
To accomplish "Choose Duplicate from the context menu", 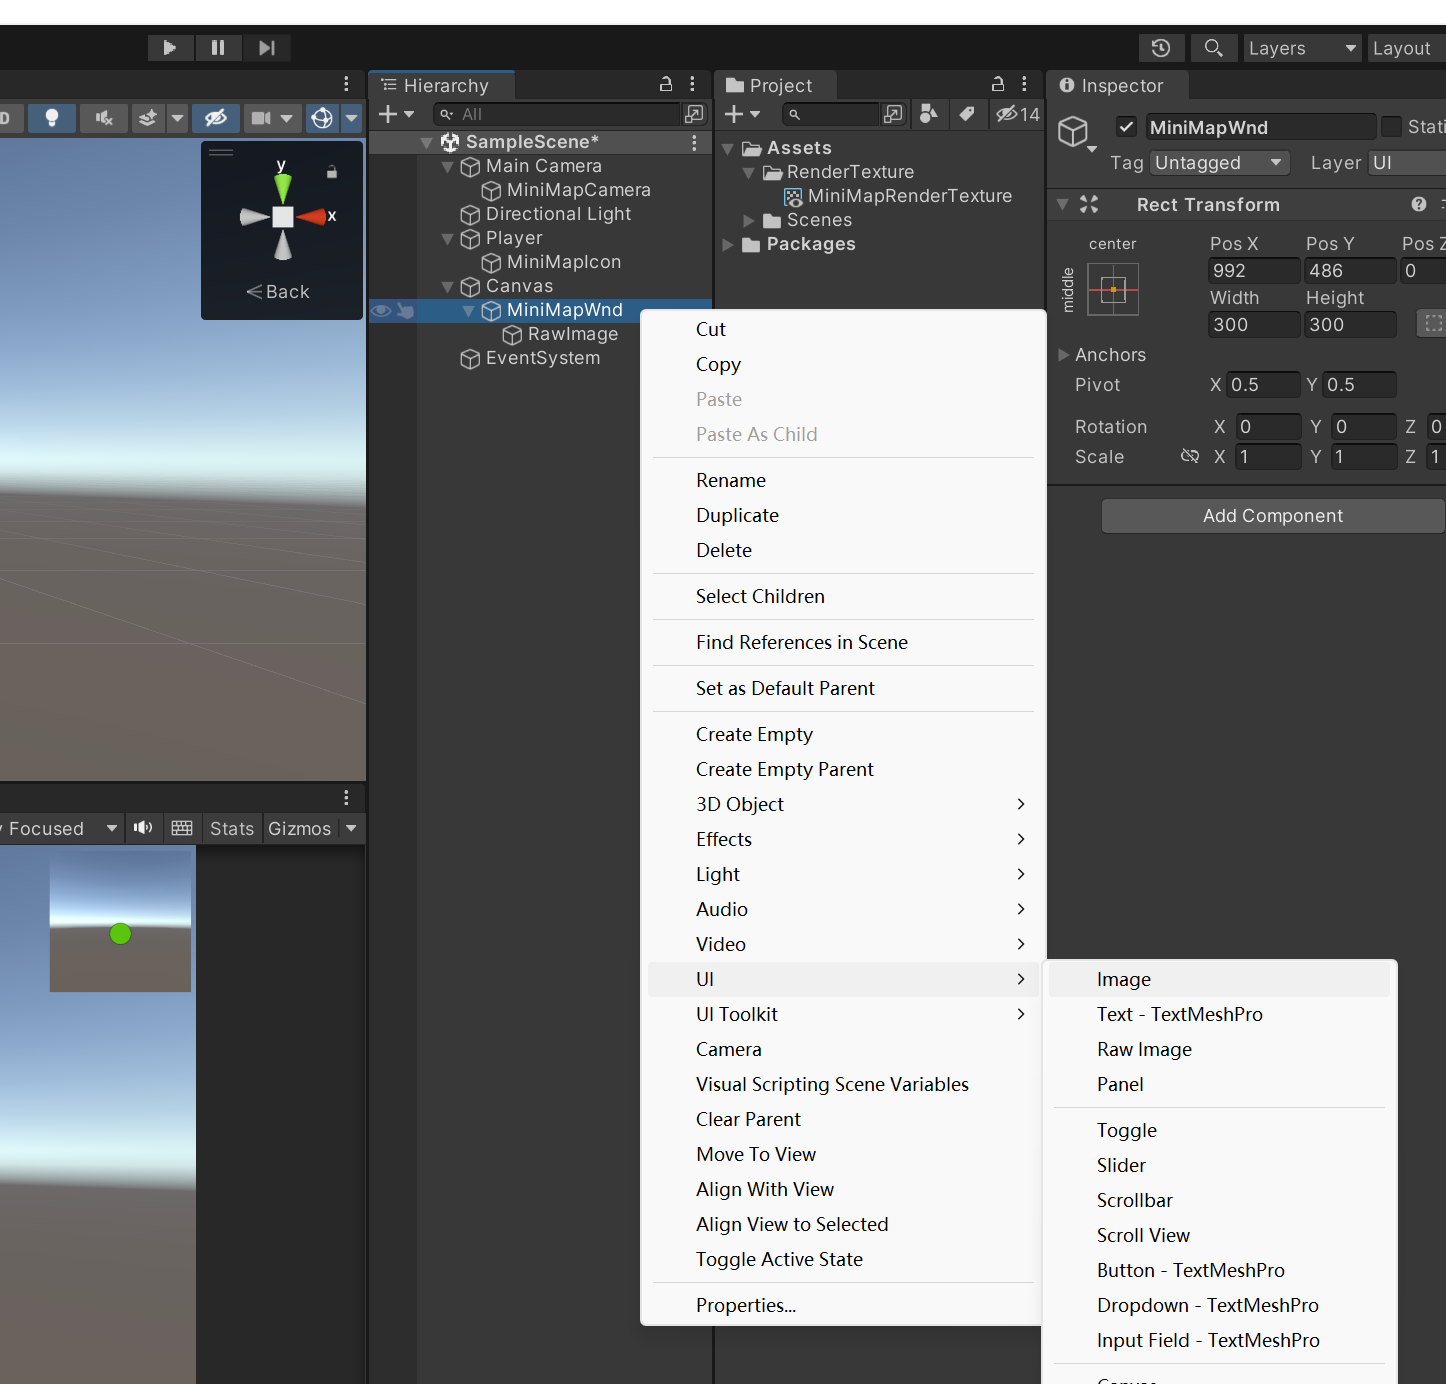I will coord(737,515).
